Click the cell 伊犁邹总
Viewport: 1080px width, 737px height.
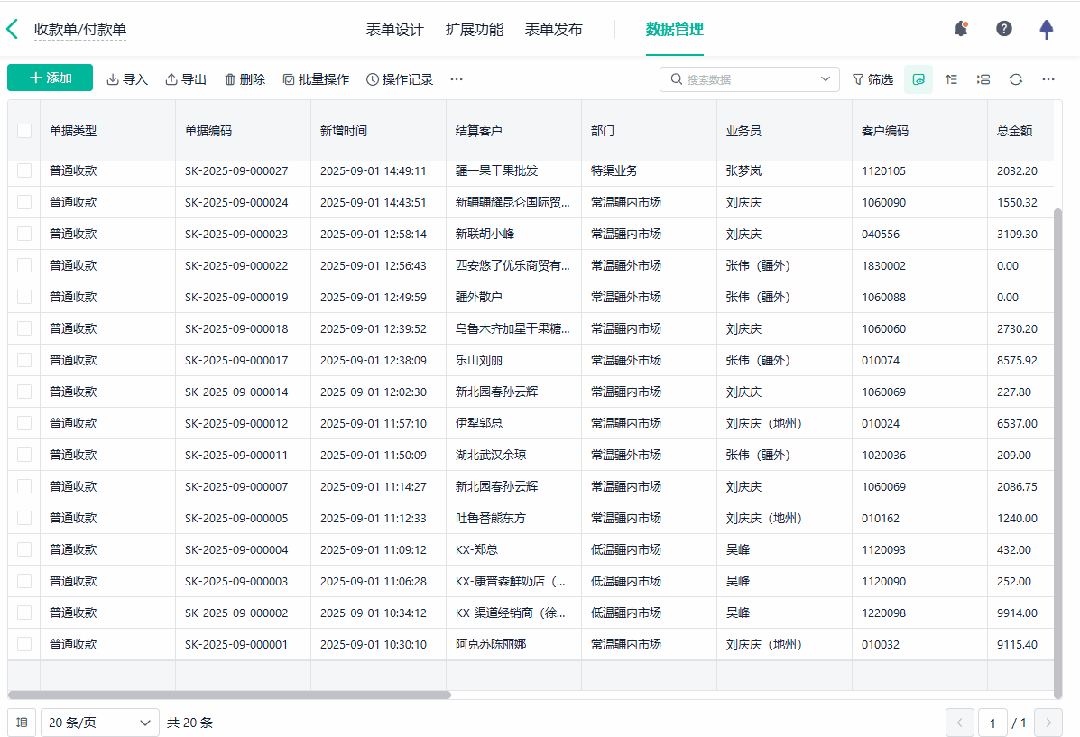click(479, 423)
